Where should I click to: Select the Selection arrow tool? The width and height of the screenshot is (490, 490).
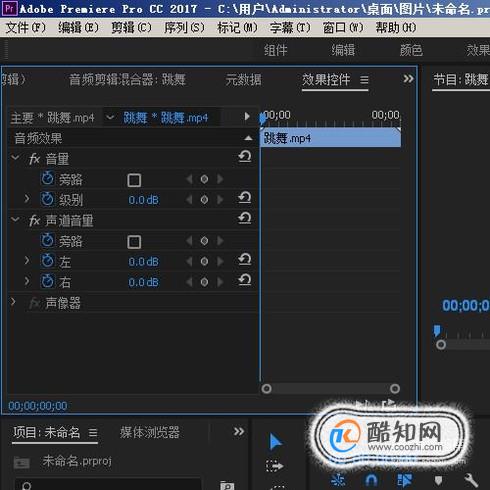click(276, 442)
